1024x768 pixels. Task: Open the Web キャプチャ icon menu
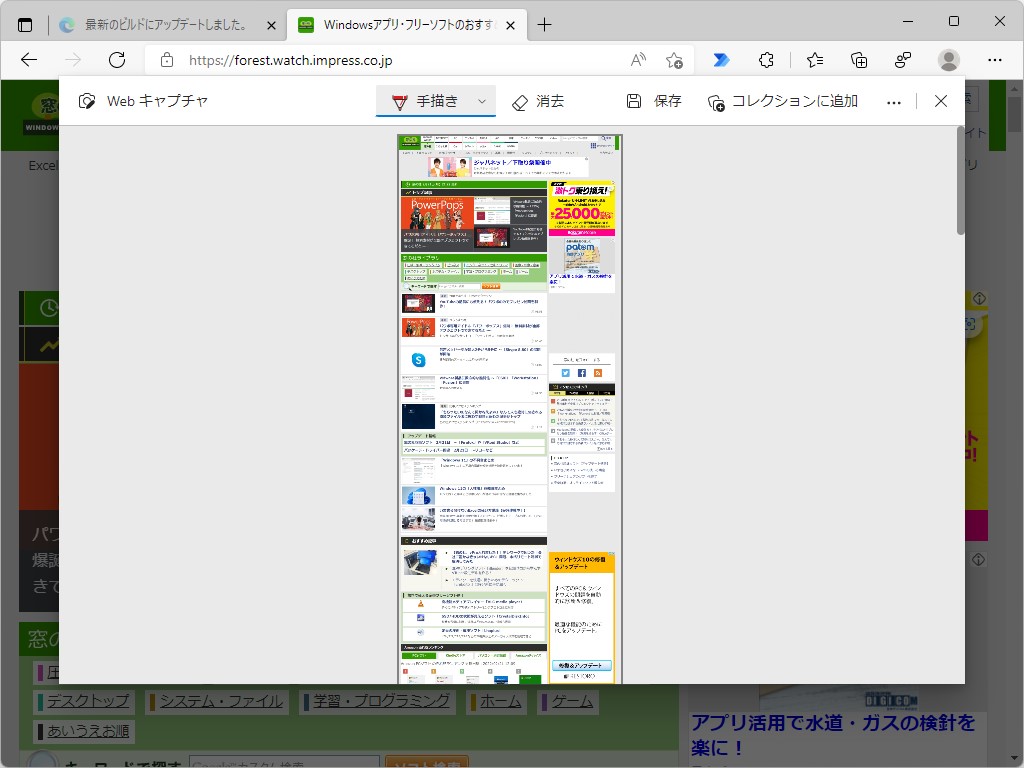click(87, 101)
